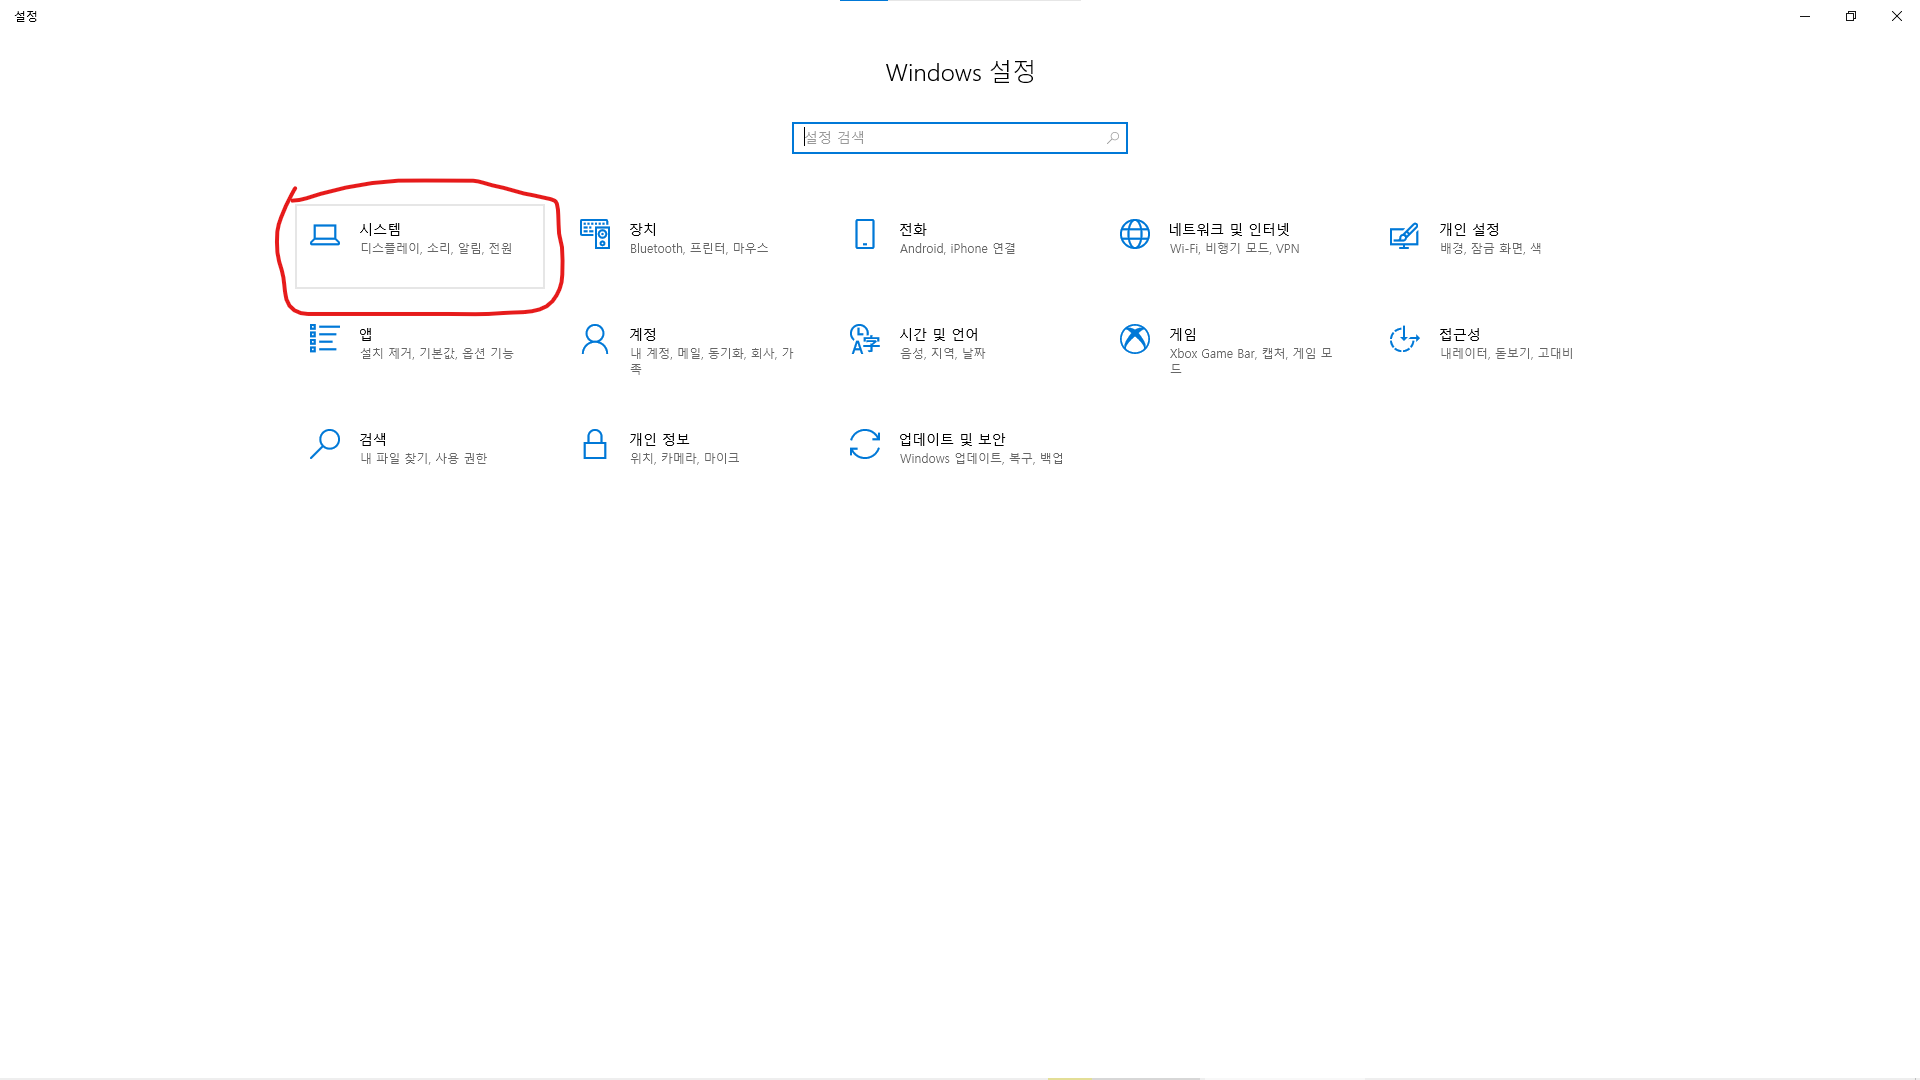Click description 음성, 지역, 날짜
Screen dimensions: 1920x1080
pos(943,354)
